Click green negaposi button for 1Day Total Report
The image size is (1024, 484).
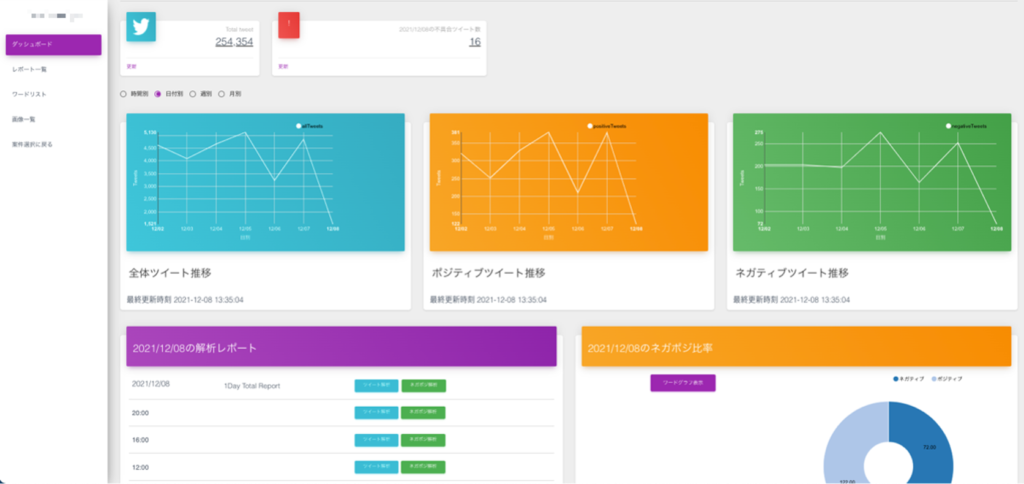tap(423, 385)
